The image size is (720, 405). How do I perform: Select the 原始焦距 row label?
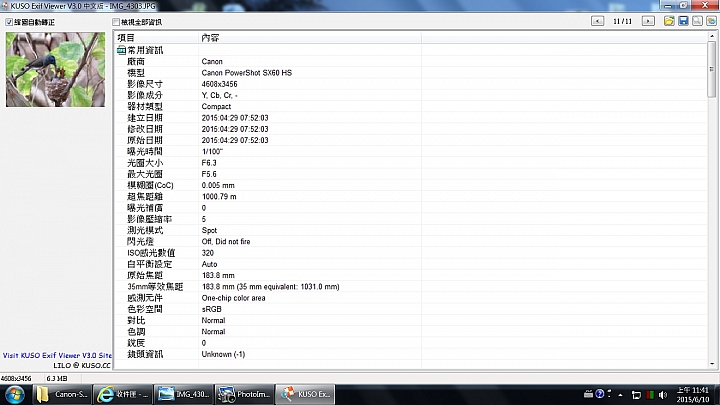pos(145,276)
